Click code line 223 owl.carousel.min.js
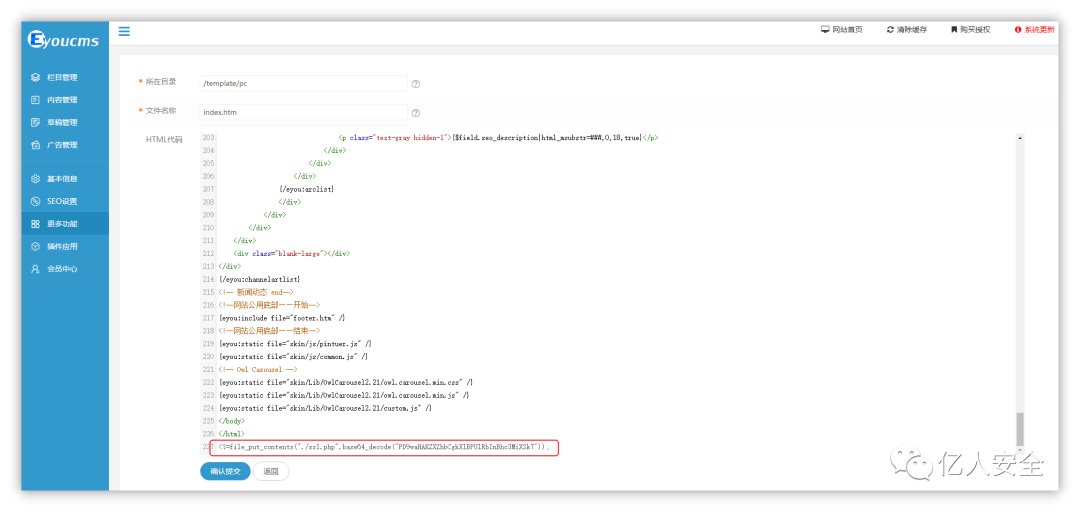 [x=344, y=395]
